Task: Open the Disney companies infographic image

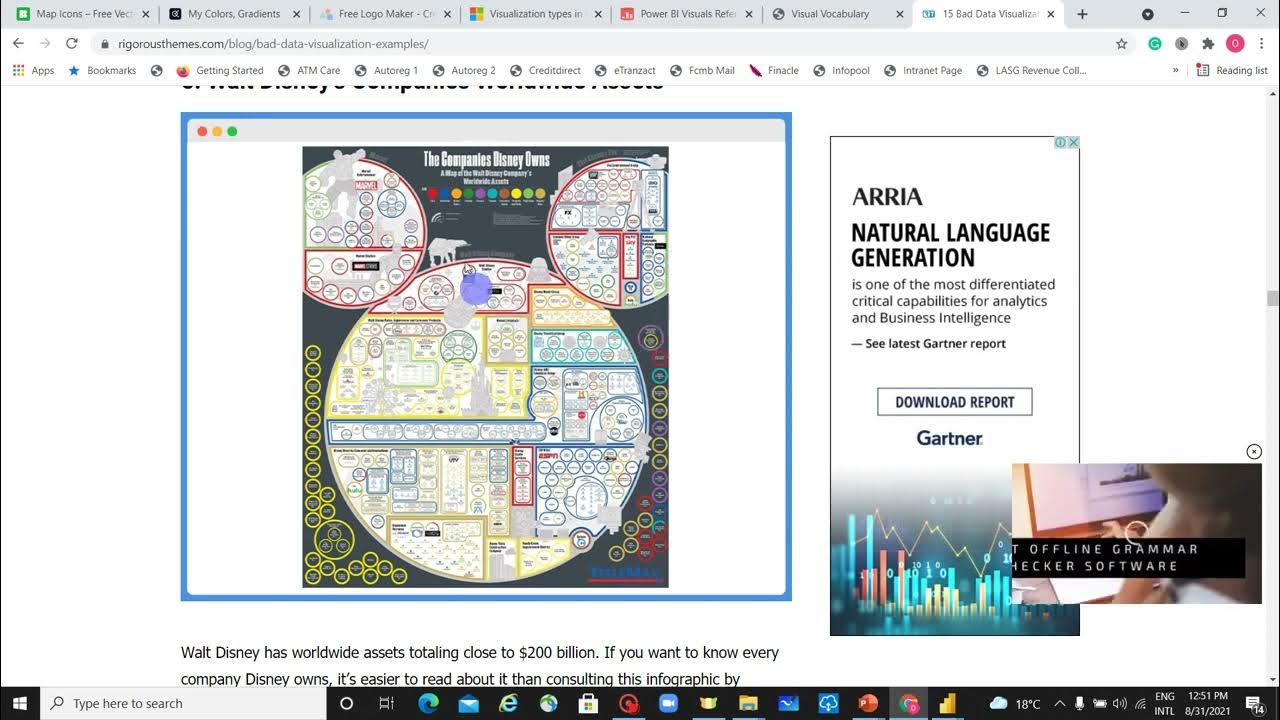Action: point(485,366)
